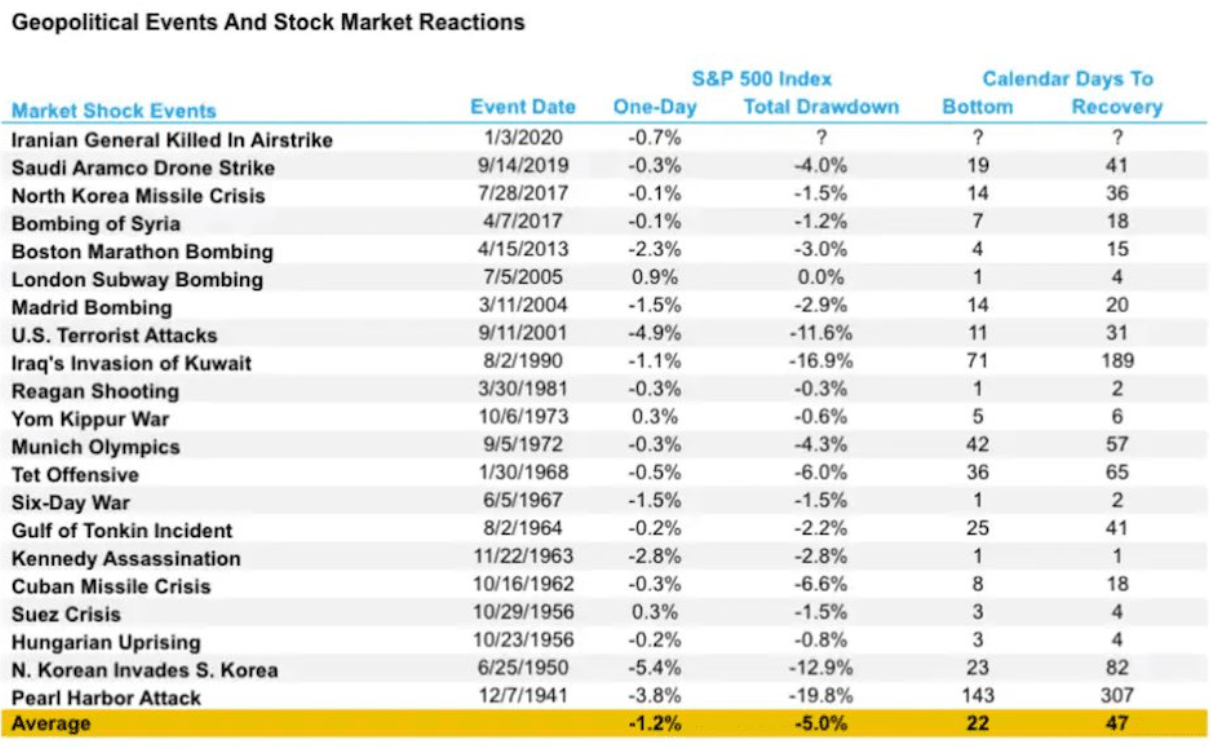Click the 307 days to recovery value
The height and width of the screenshot is (749, 1211).
1117,697
